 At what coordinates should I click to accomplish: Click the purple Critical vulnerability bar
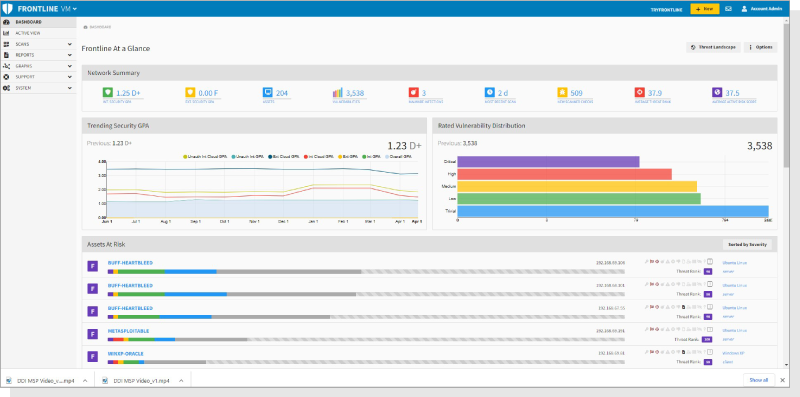pyautogui.click(x=548, y=162)
